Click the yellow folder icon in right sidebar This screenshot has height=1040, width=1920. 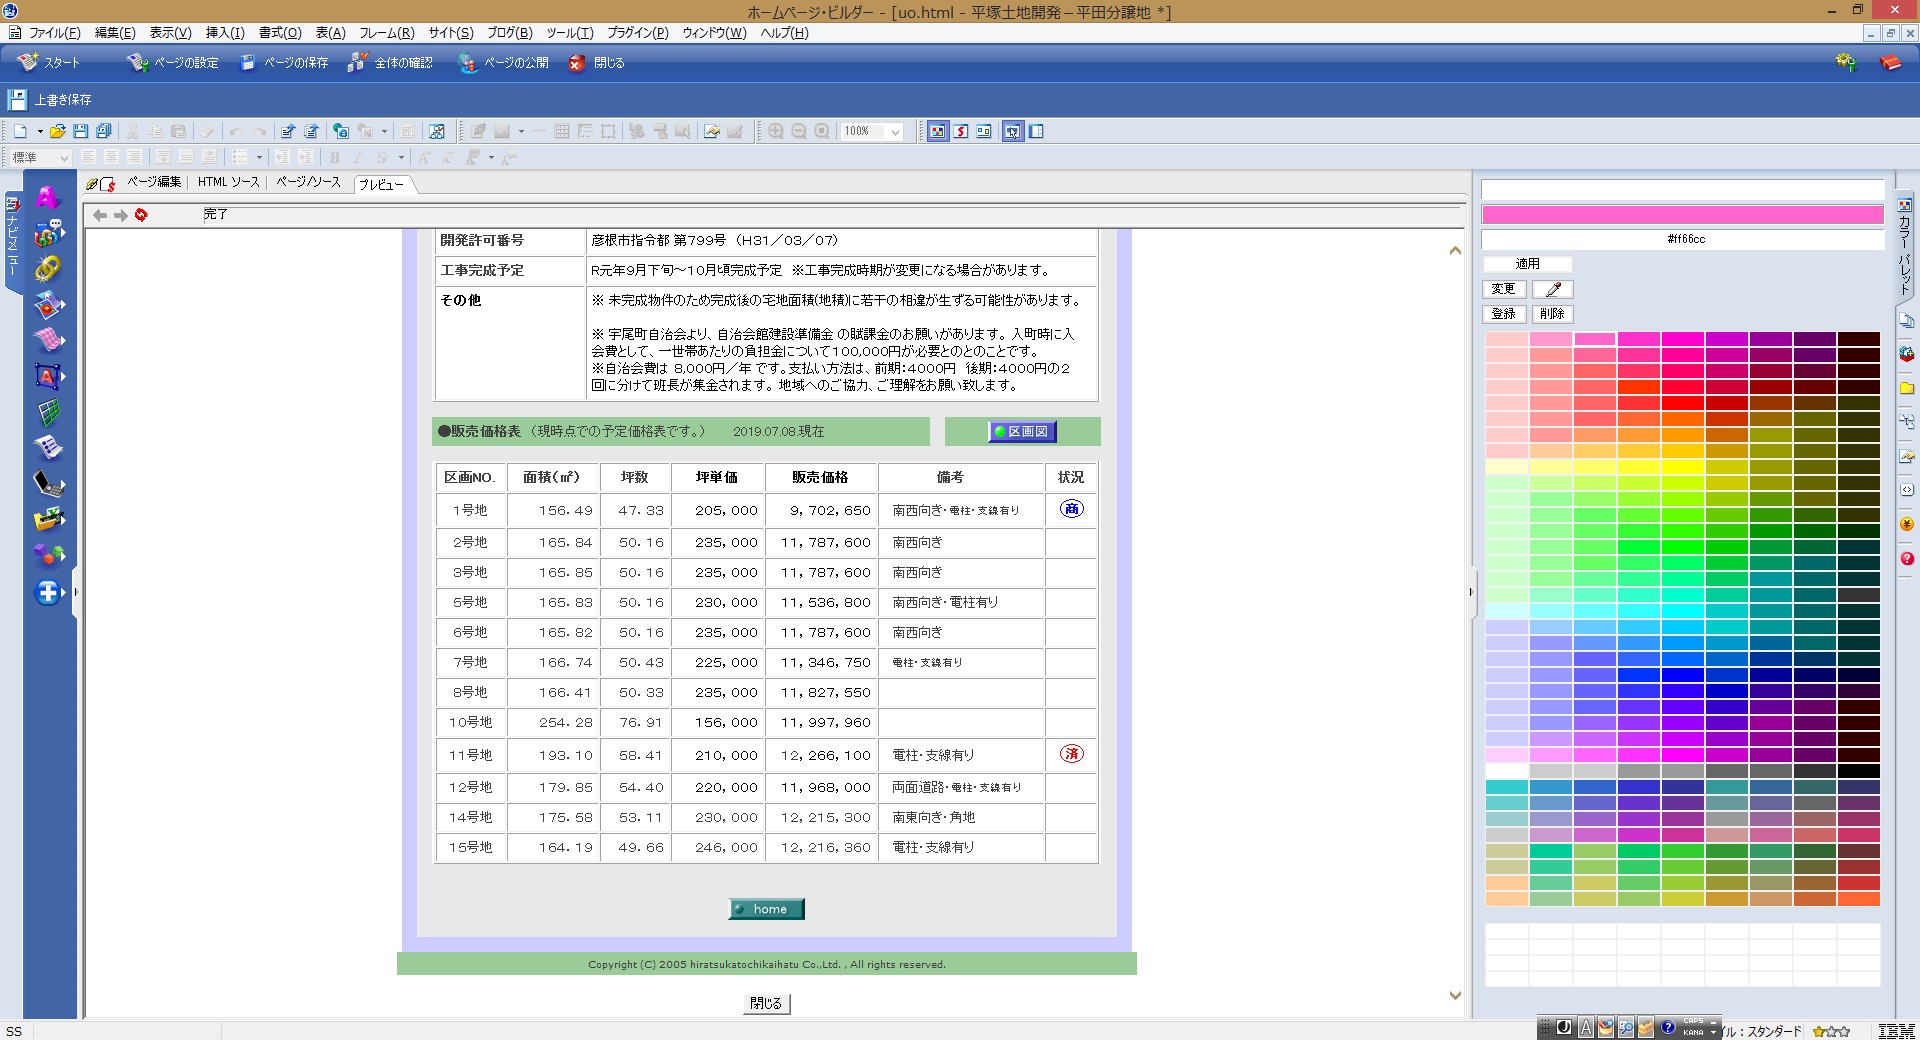click(x=1906, y=388)
